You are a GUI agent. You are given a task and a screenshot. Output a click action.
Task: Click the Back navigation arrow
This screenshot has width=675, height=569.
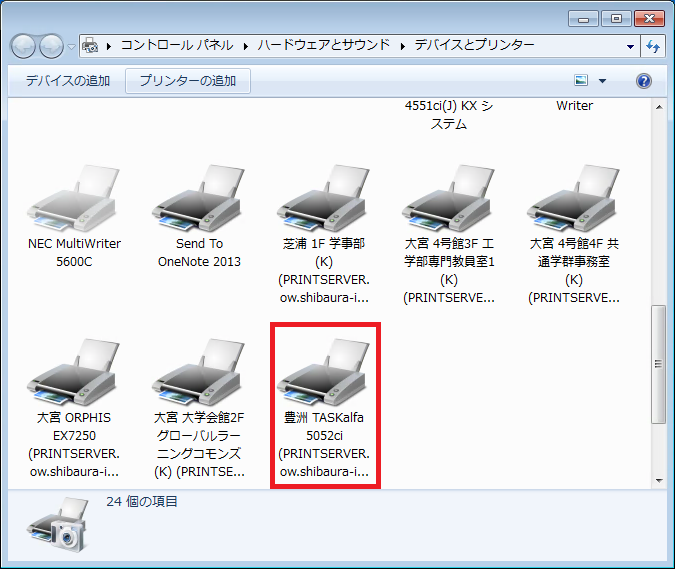[x=24, y=46]
